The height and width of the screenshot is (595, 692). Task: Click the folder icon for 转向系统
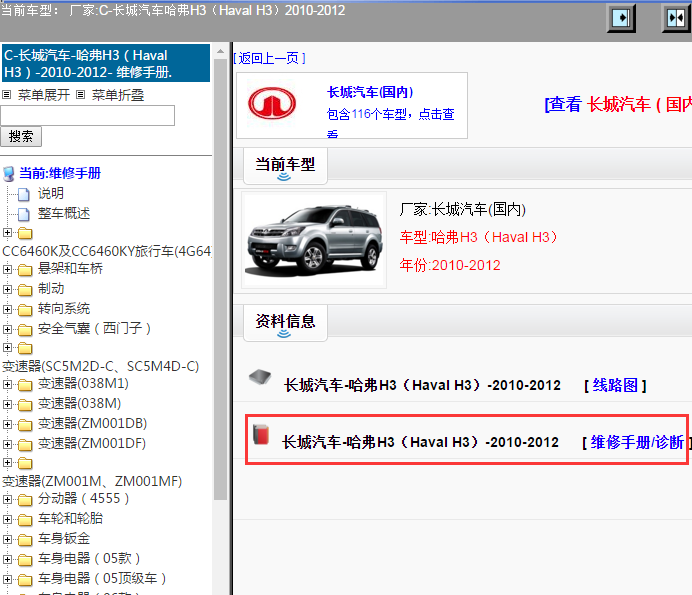click(25, 309)
